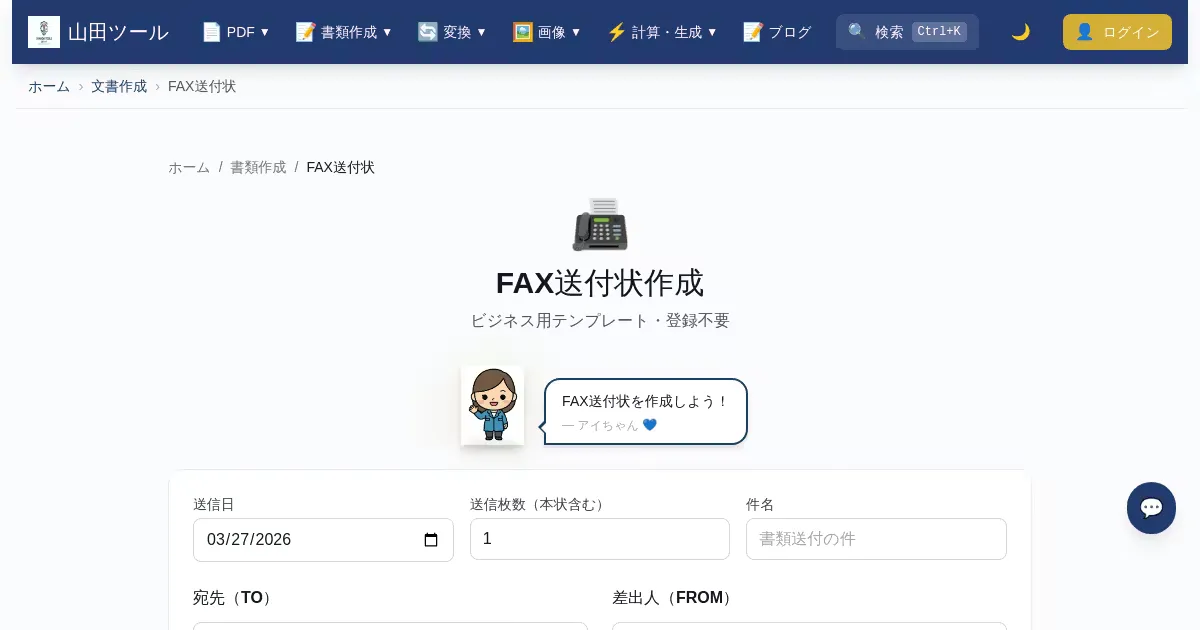
Task: Click the 山田ツール site logo image
Action: (x=44, y=32)
